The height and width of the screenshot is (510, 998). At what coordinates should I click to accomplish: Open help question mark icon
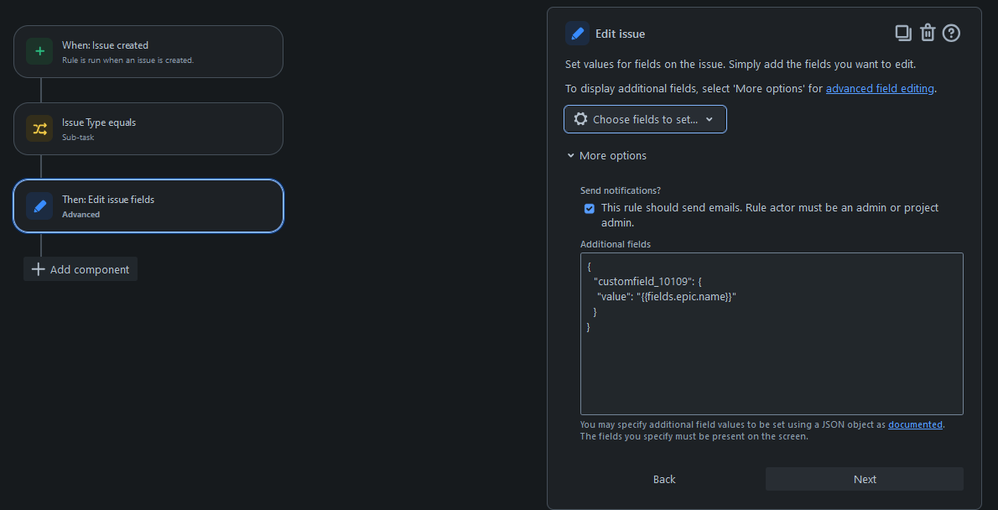[x=951, y=33]
